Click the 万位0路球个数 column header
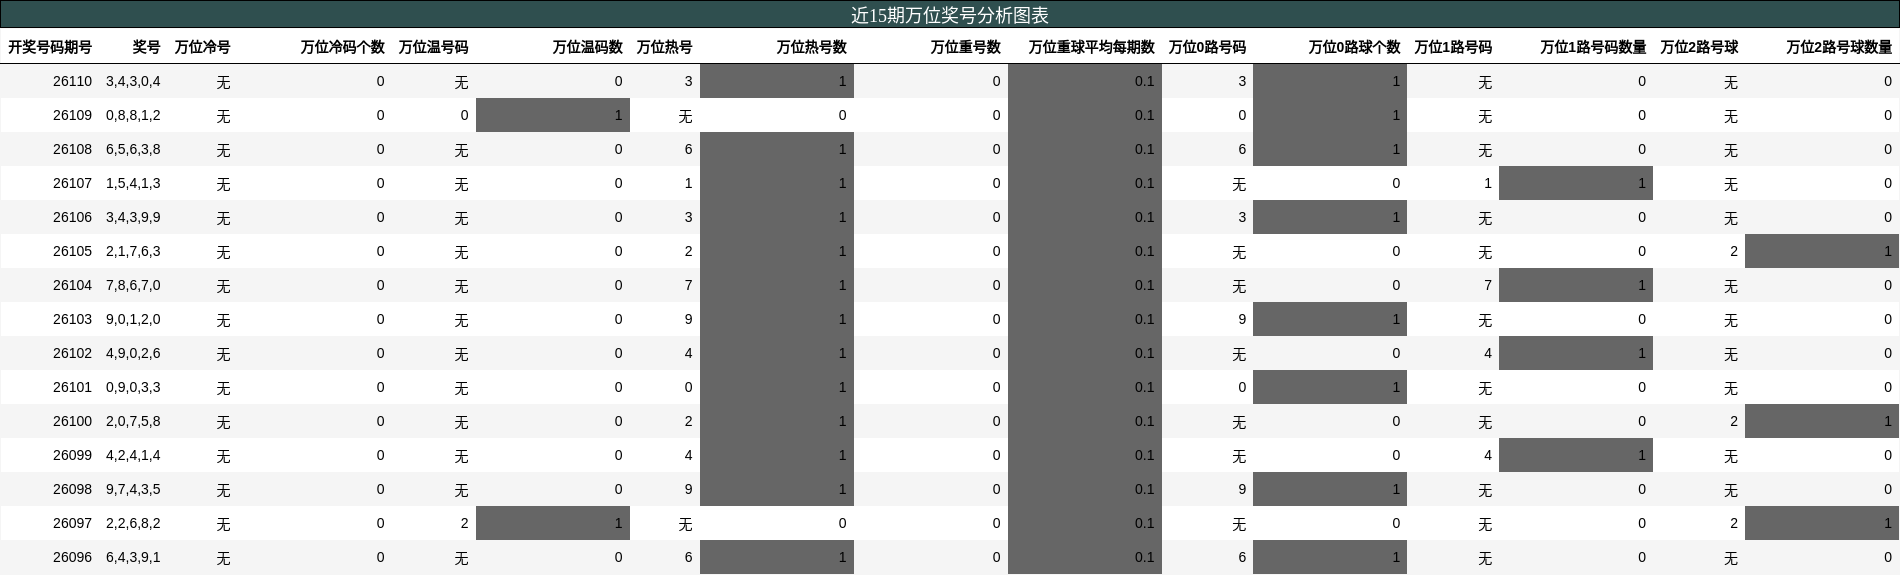Image resolution: width=1900 pixels, height=575 pixels. [1354, 47]
